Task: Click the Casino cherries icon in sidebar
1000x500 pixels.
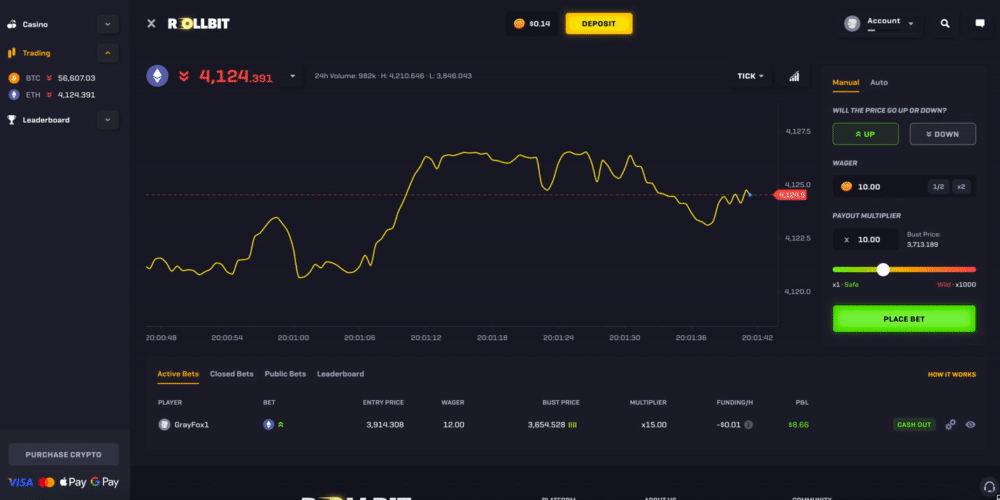Action: [x=11, y=24]
